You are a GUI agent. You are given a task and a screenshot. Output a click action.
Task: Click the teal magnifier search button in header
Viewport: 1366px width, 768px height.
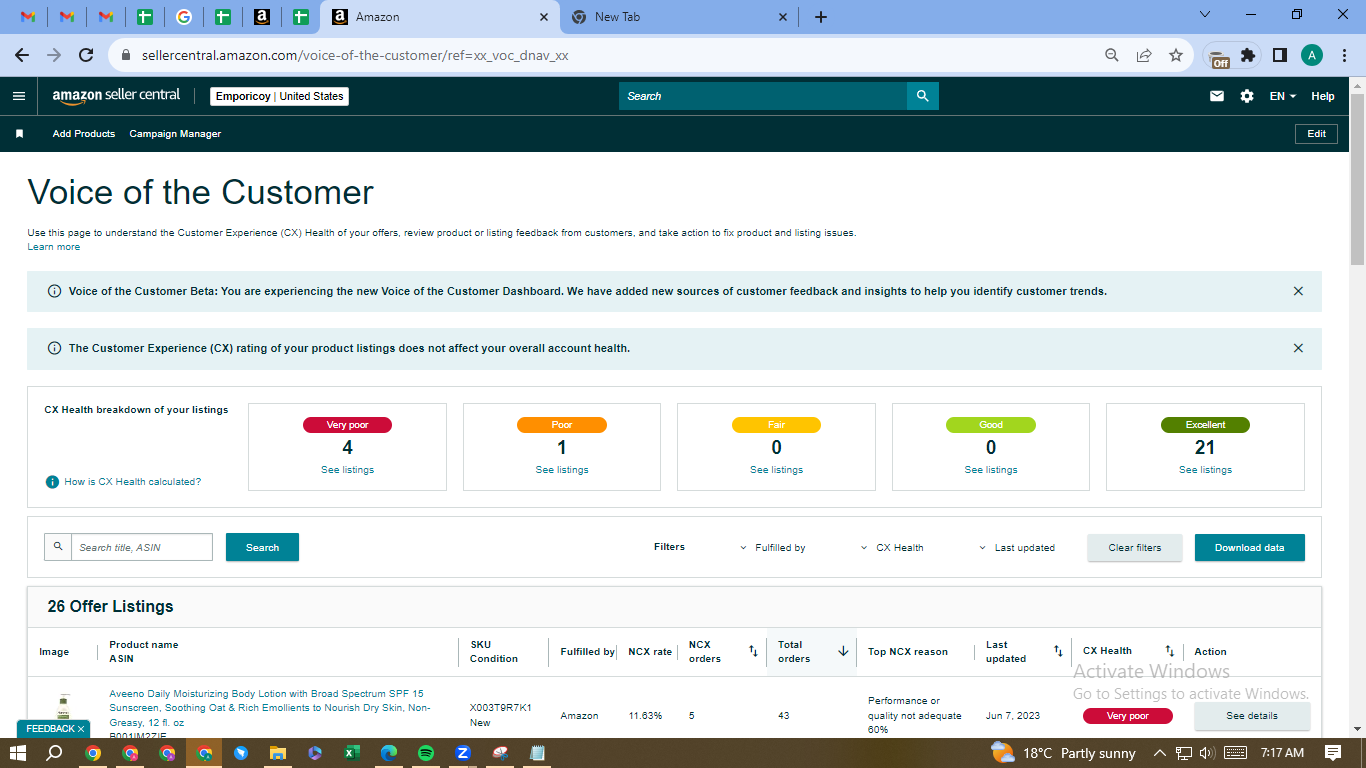(x=923, y=96)
